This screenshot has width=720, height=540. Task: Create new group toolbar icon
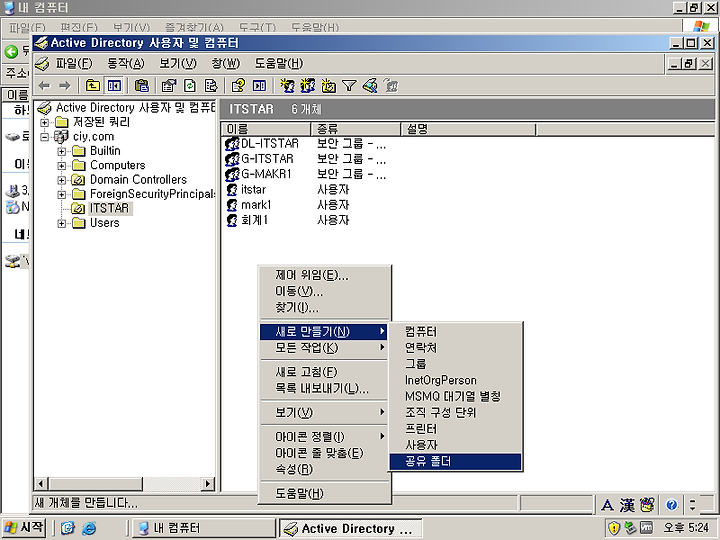(308, 86)
